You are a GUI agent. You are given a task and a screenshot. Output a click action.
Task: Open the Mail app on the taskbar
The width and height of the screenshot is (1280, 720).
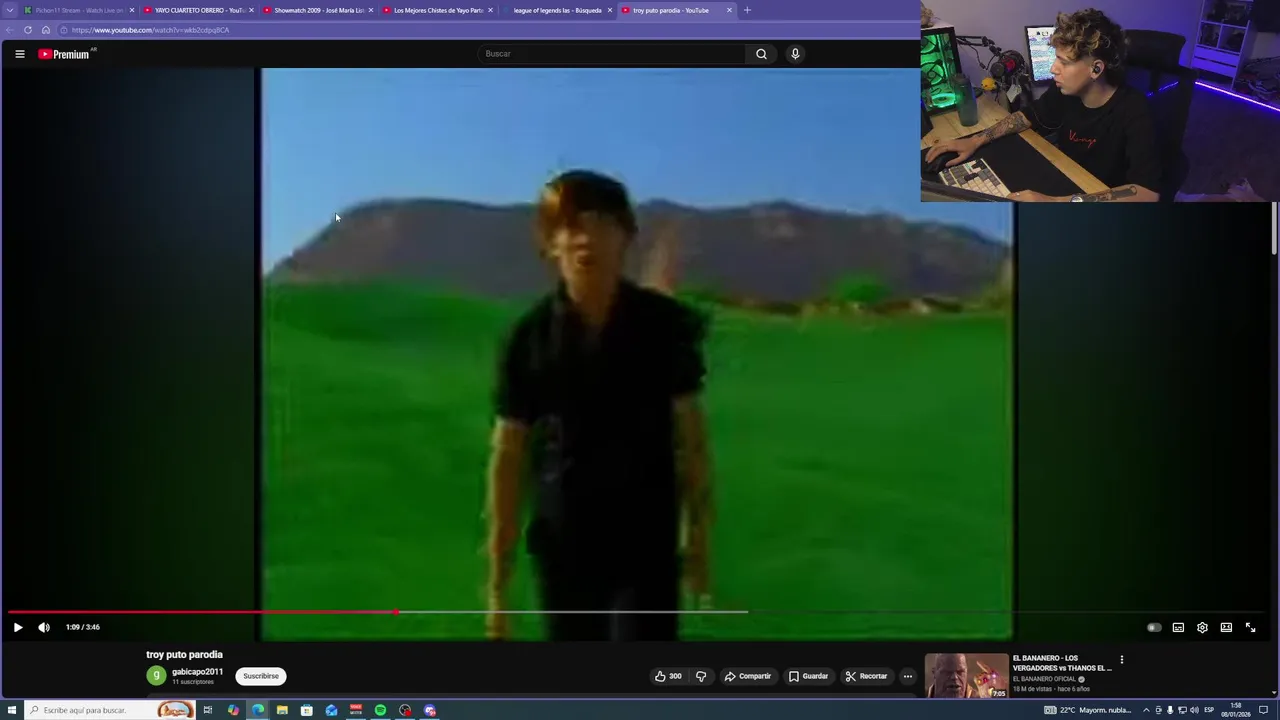(x=331, y=710)
